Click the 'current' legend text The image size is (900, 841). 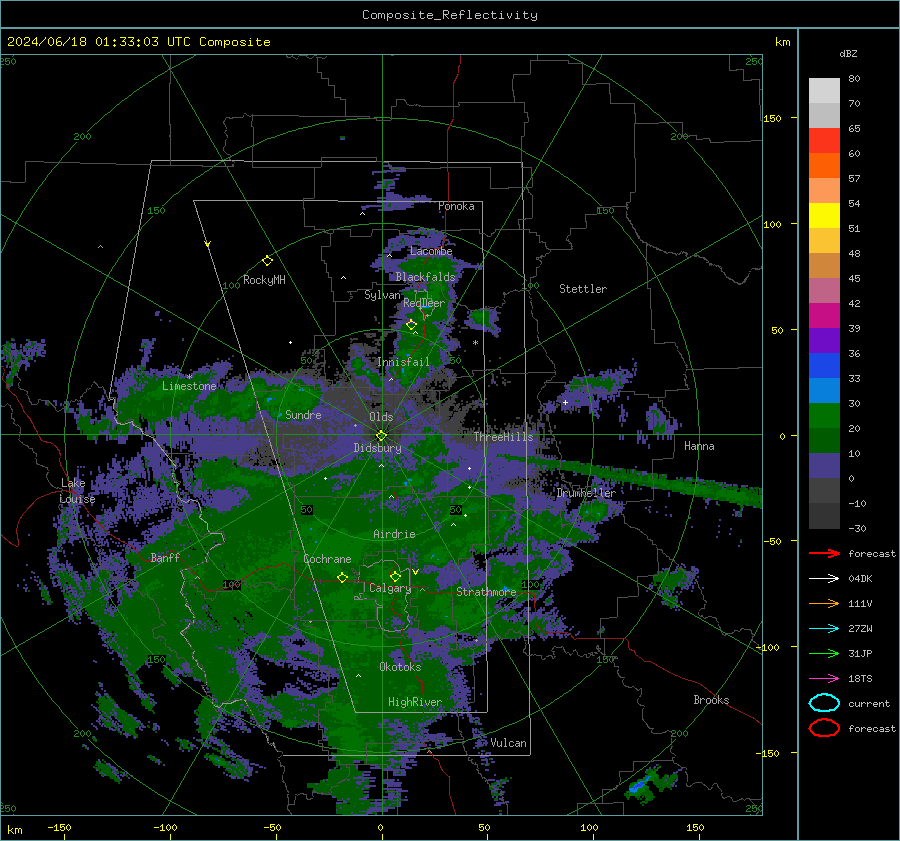pyautogui.click(x=869, y=703)
